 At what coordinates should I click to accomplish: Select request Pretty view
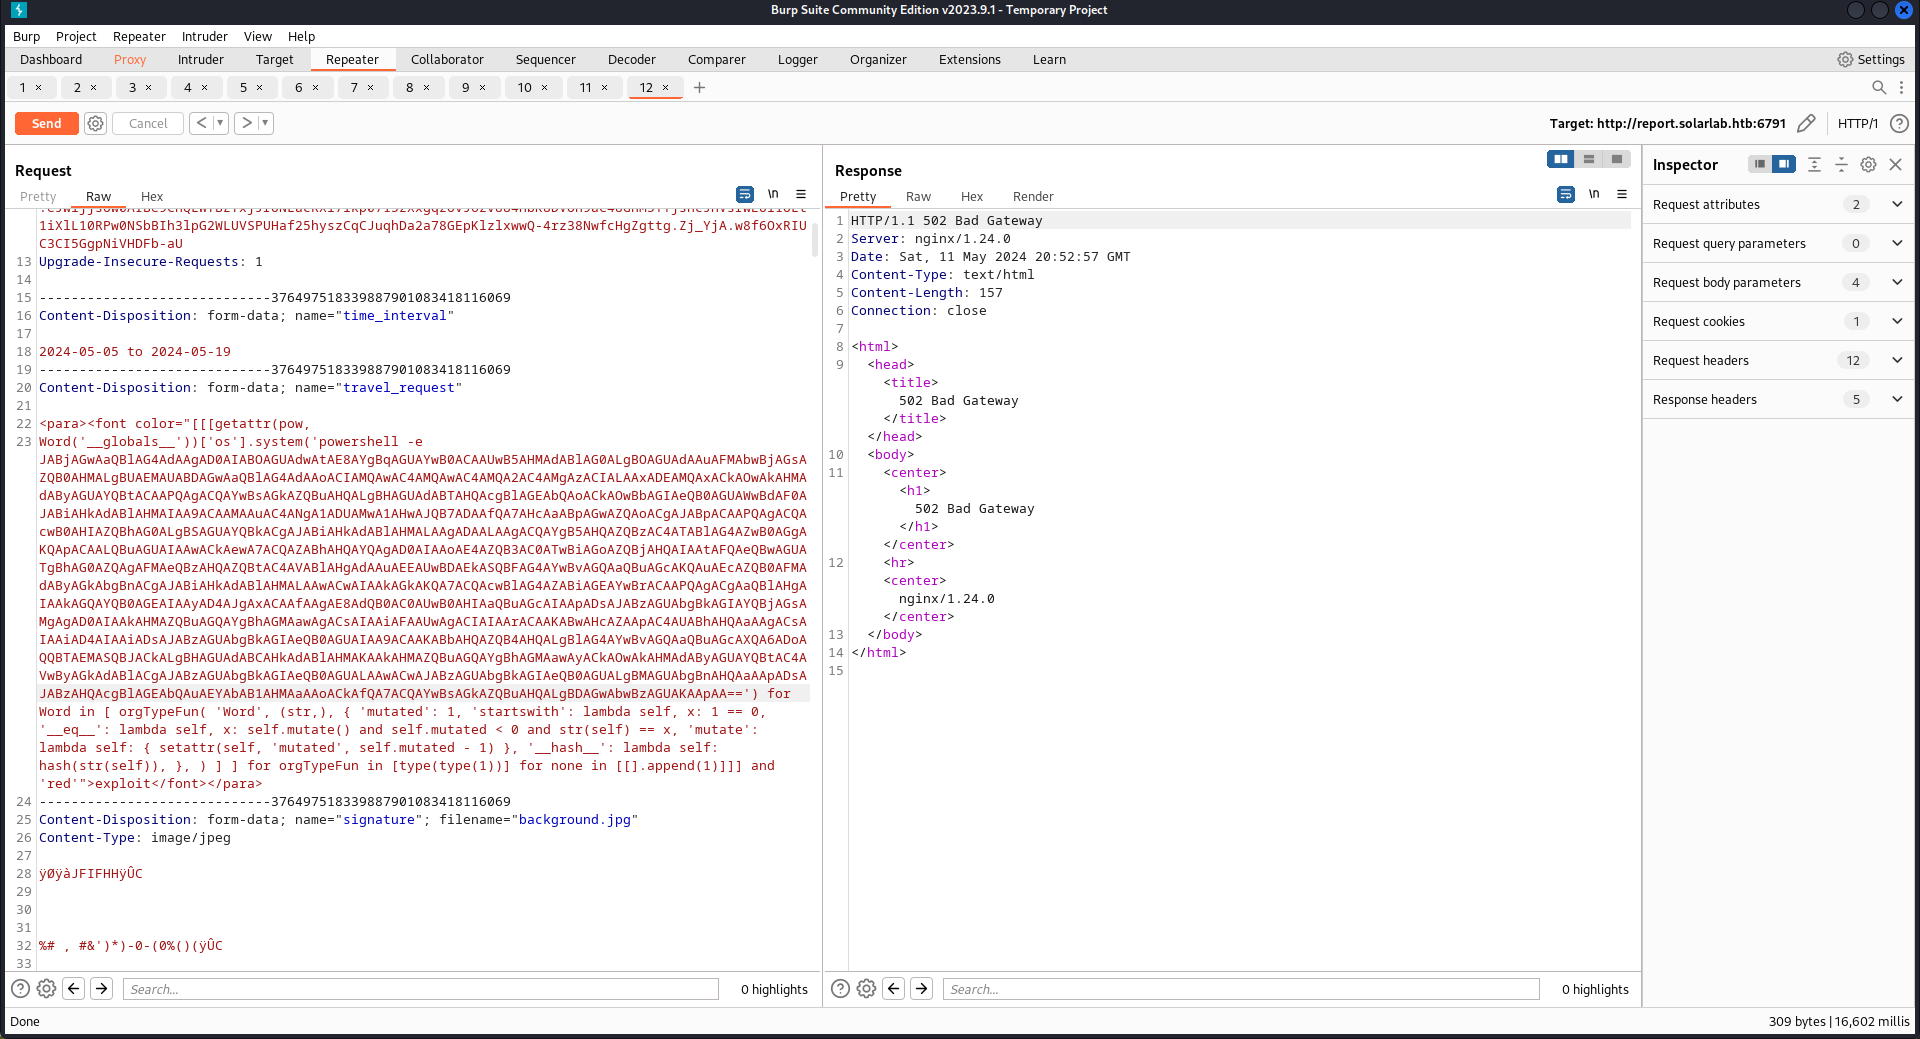click(38, 196)
